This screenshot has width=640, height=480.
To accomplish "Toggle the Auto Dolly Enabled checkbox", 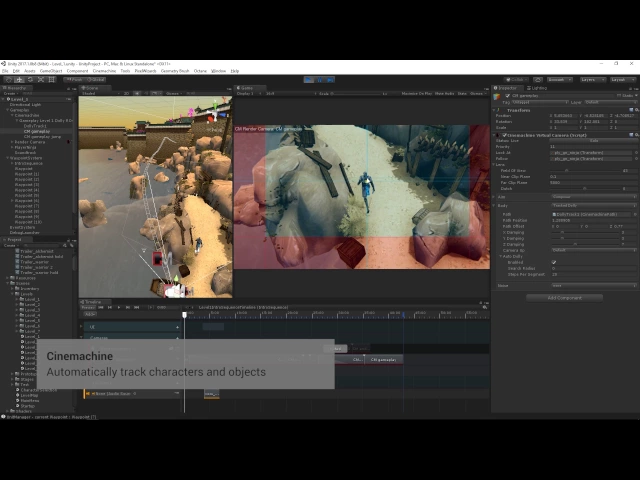I will pos(554,262).
